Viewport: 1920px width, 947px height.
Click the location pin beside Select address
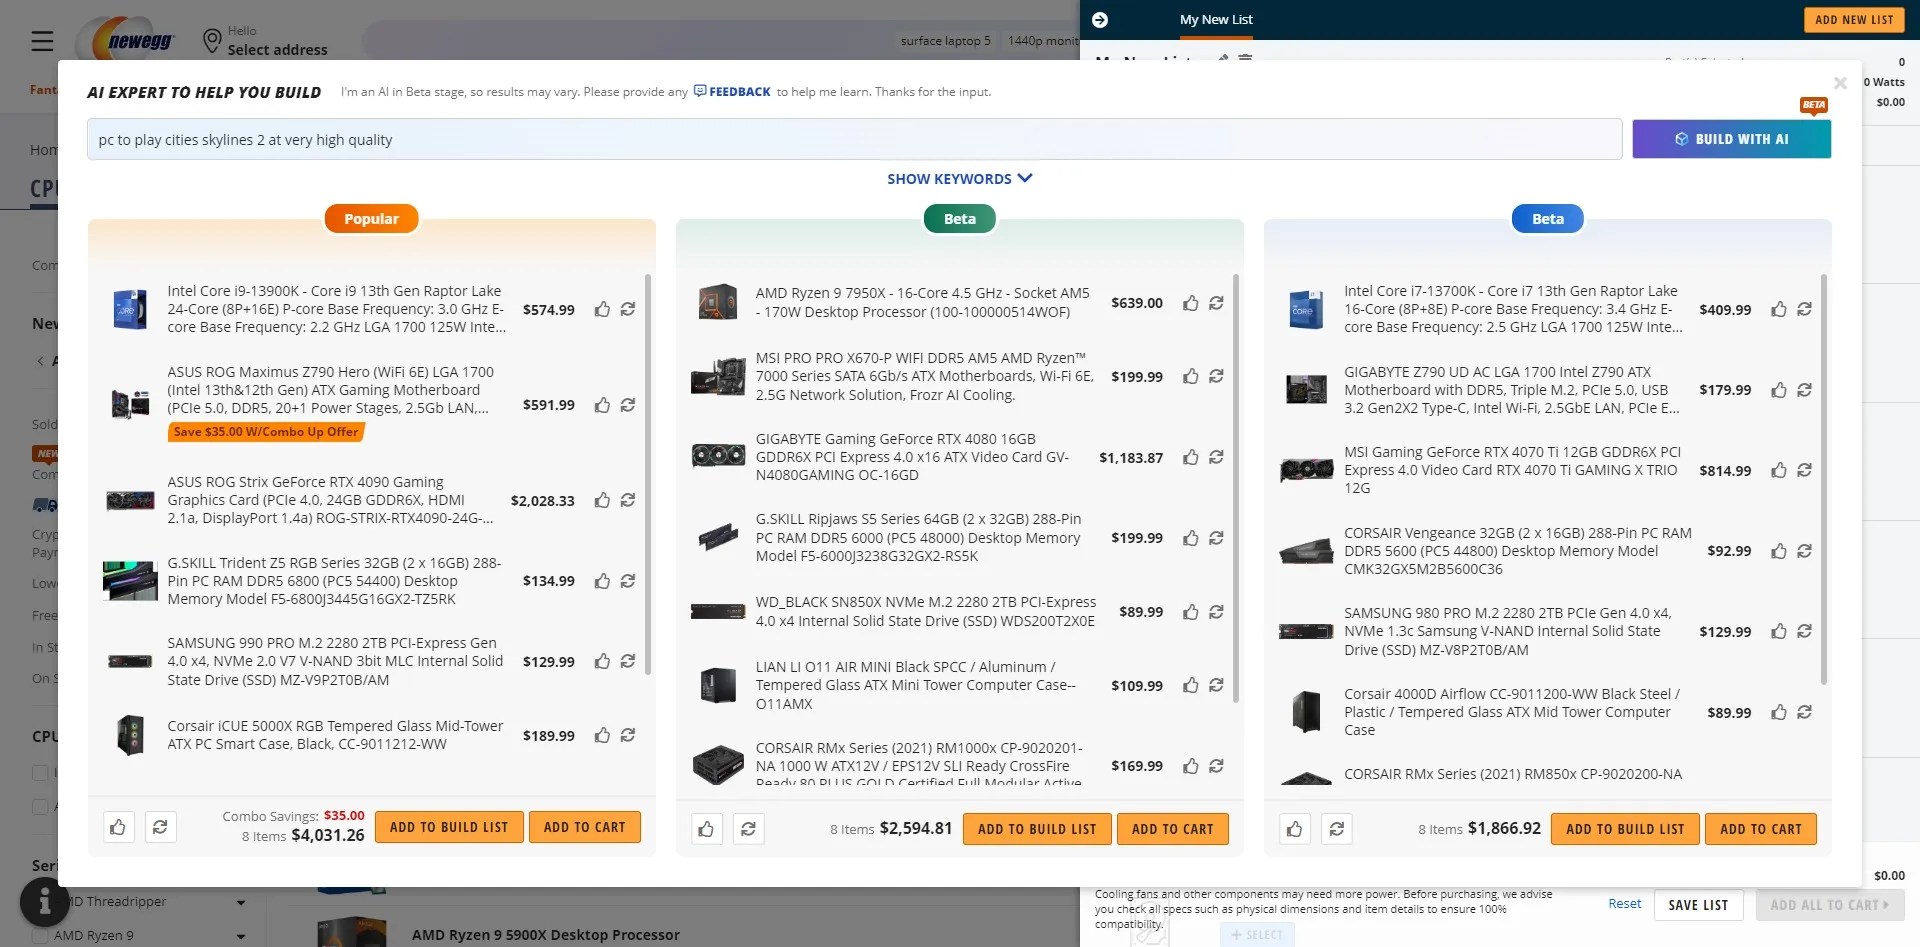click(211, 41)
